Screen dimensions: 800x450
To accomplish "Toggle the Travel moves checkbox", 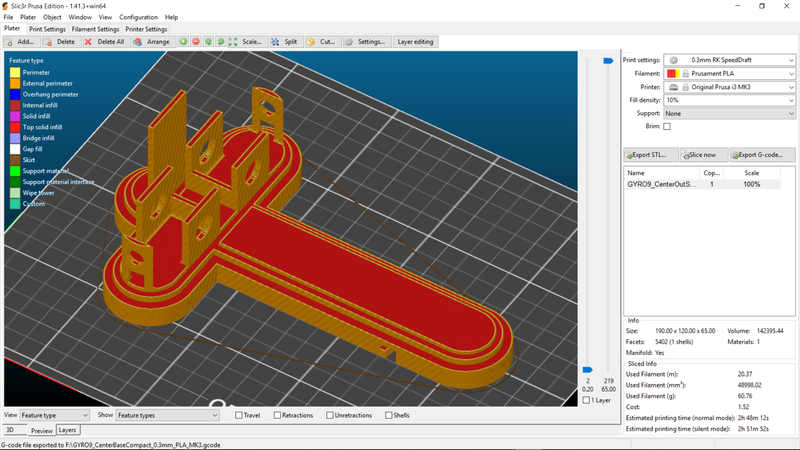I will 239,415.
